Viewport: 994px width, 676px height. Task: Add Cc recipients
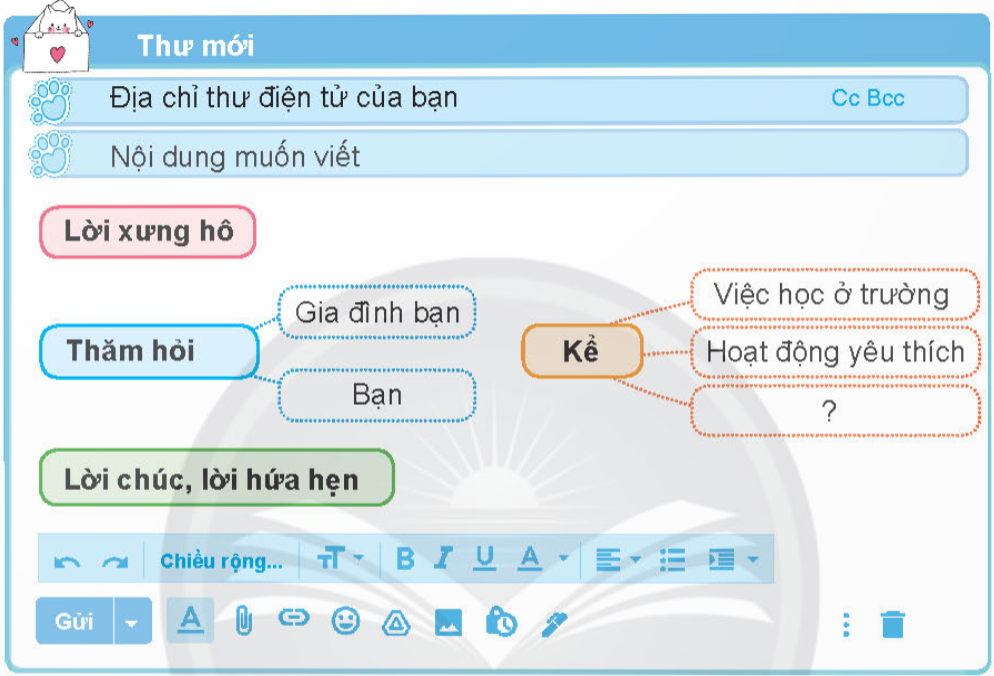[845, 98]
